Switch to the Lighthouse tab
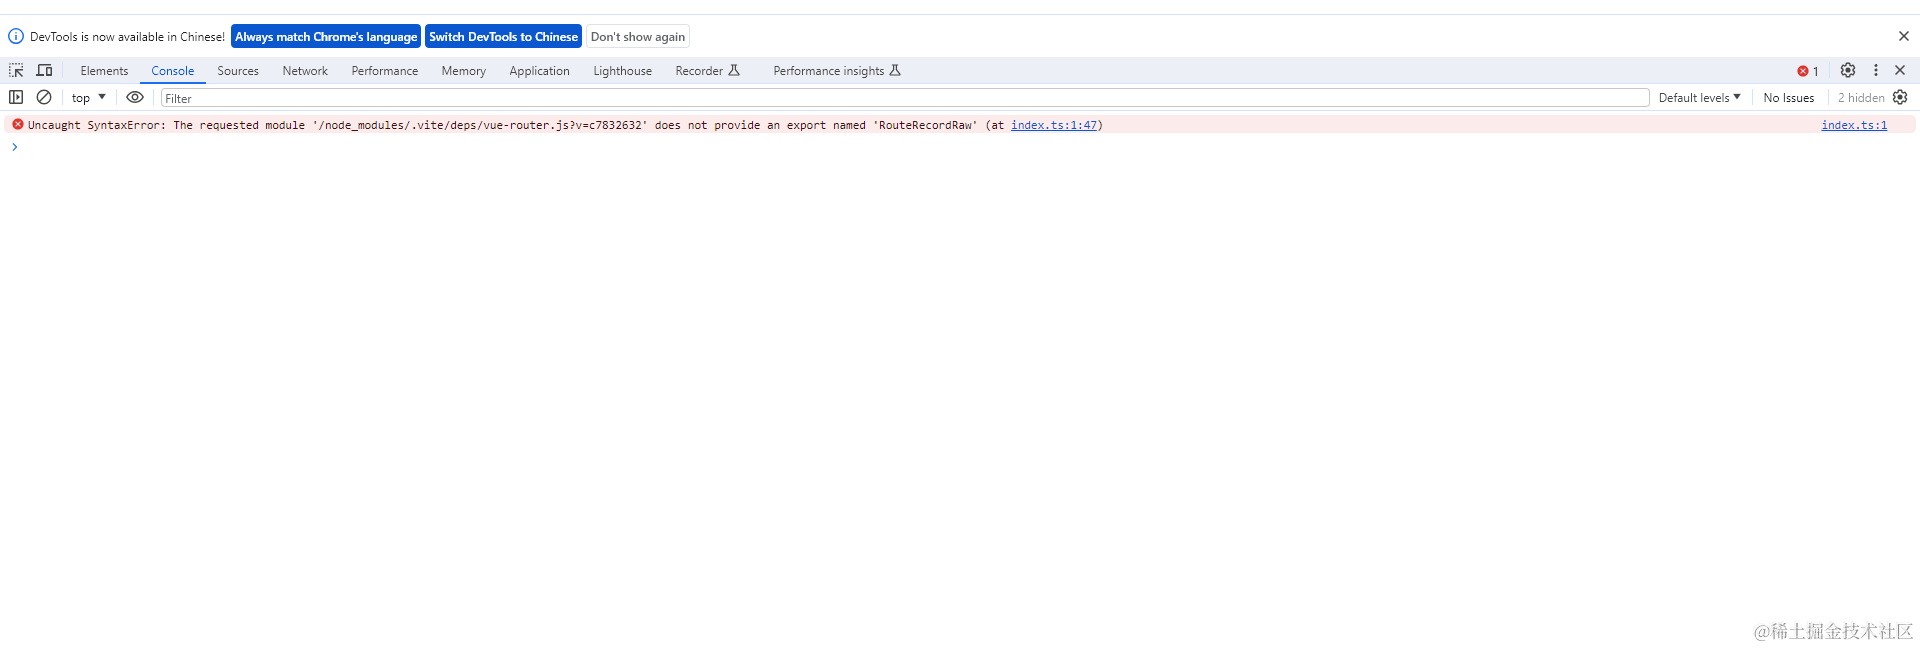 622,71
